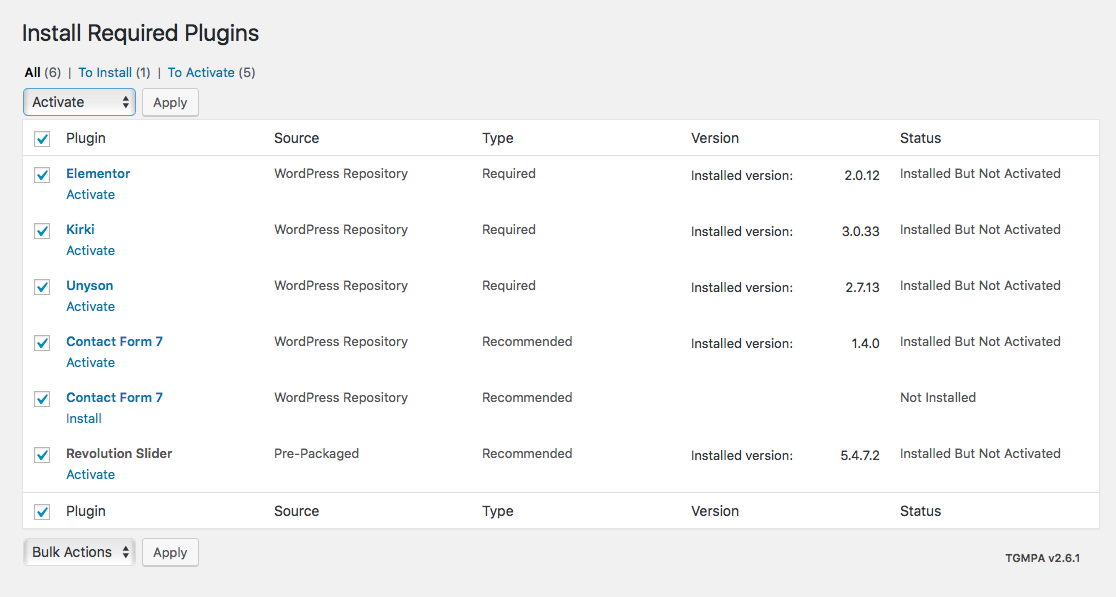Filter list by To Install tab
This screenshot has width=1116, height=597.
pos(105,73)
